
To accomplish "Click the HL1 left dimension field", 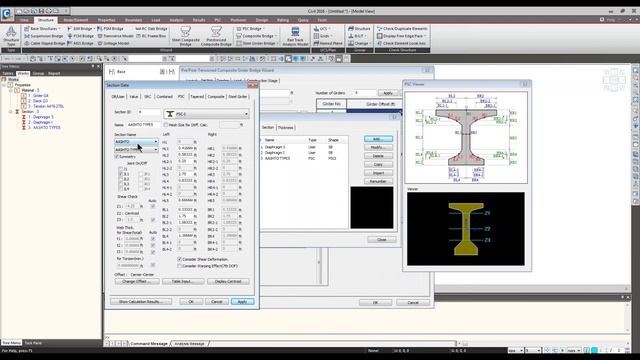I will tap(185, 148).
